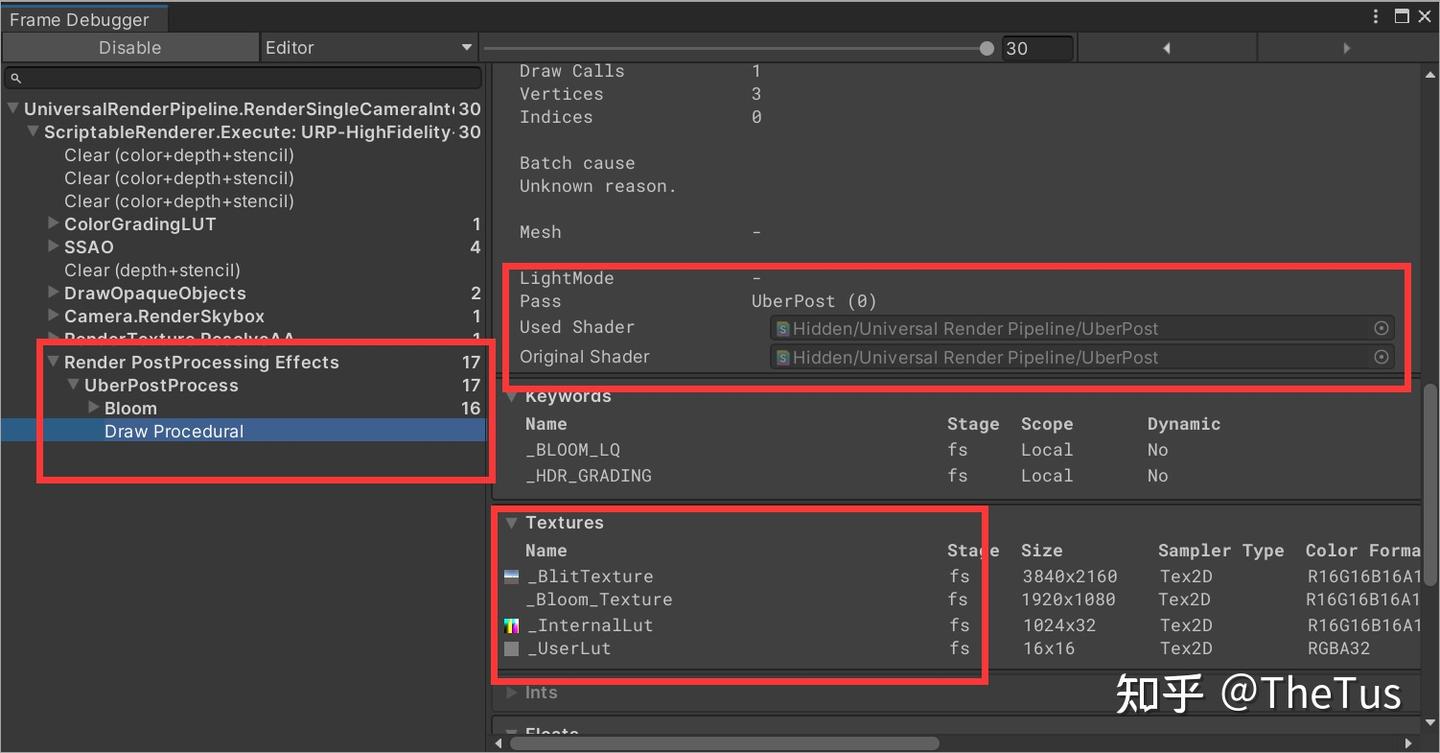Click the UberPost shader asset icon in Used Shader

781,328
